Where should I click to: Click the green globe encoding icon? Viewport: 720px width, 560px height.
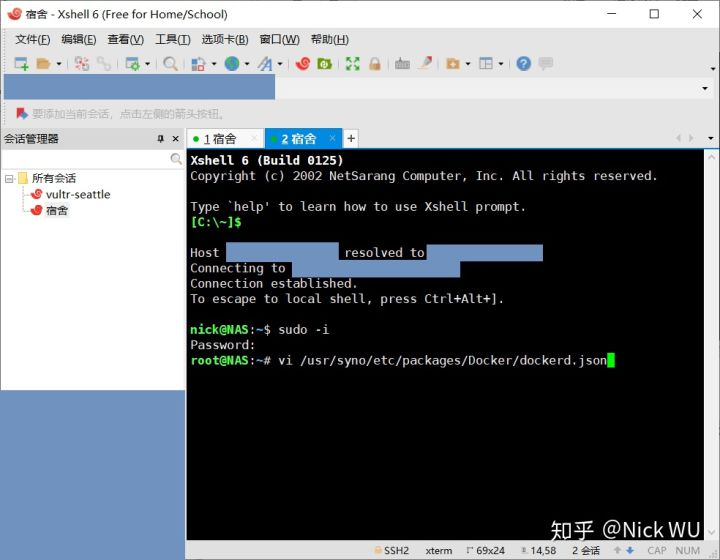(232, 63)
